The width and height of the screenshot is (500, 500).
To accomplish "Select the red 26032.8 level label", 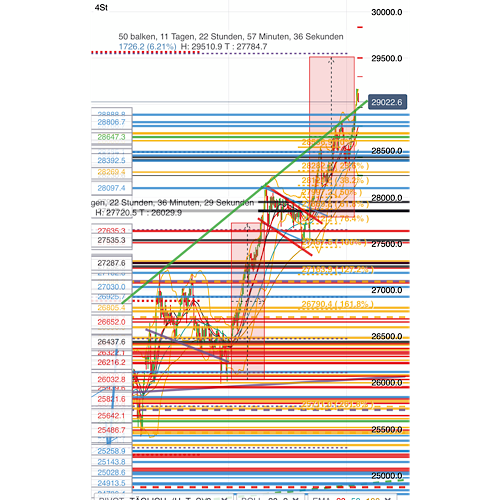I will (x=111, y=379).
